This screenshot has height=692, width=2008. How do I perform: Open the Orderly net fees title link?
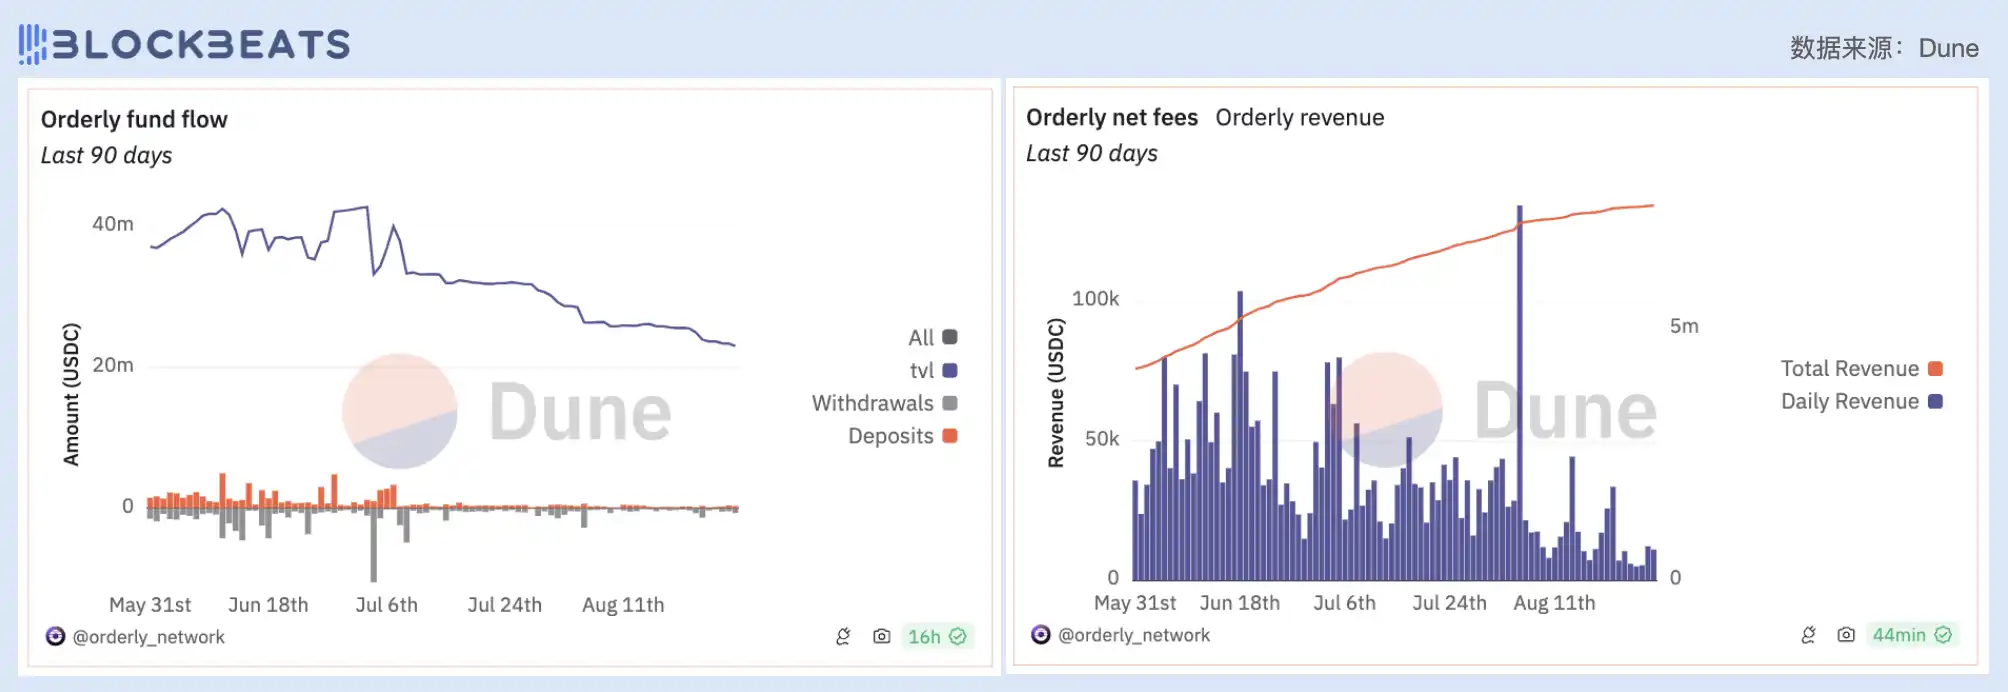coord(1111,117)
